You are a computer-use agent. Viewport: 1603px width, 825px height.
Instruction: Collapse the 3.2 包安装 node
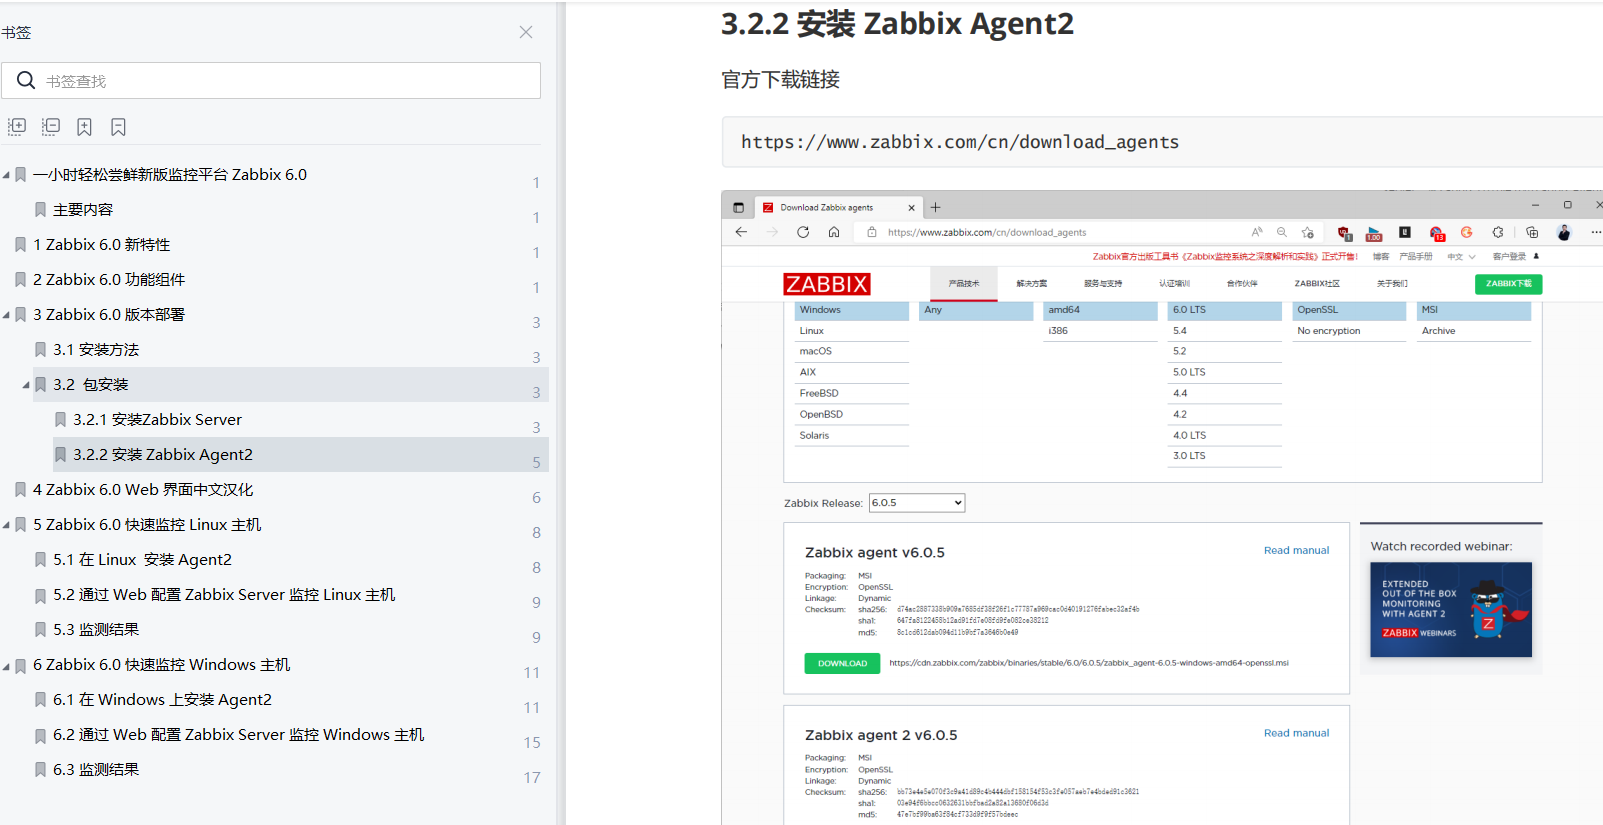click(x=26, y=385)
